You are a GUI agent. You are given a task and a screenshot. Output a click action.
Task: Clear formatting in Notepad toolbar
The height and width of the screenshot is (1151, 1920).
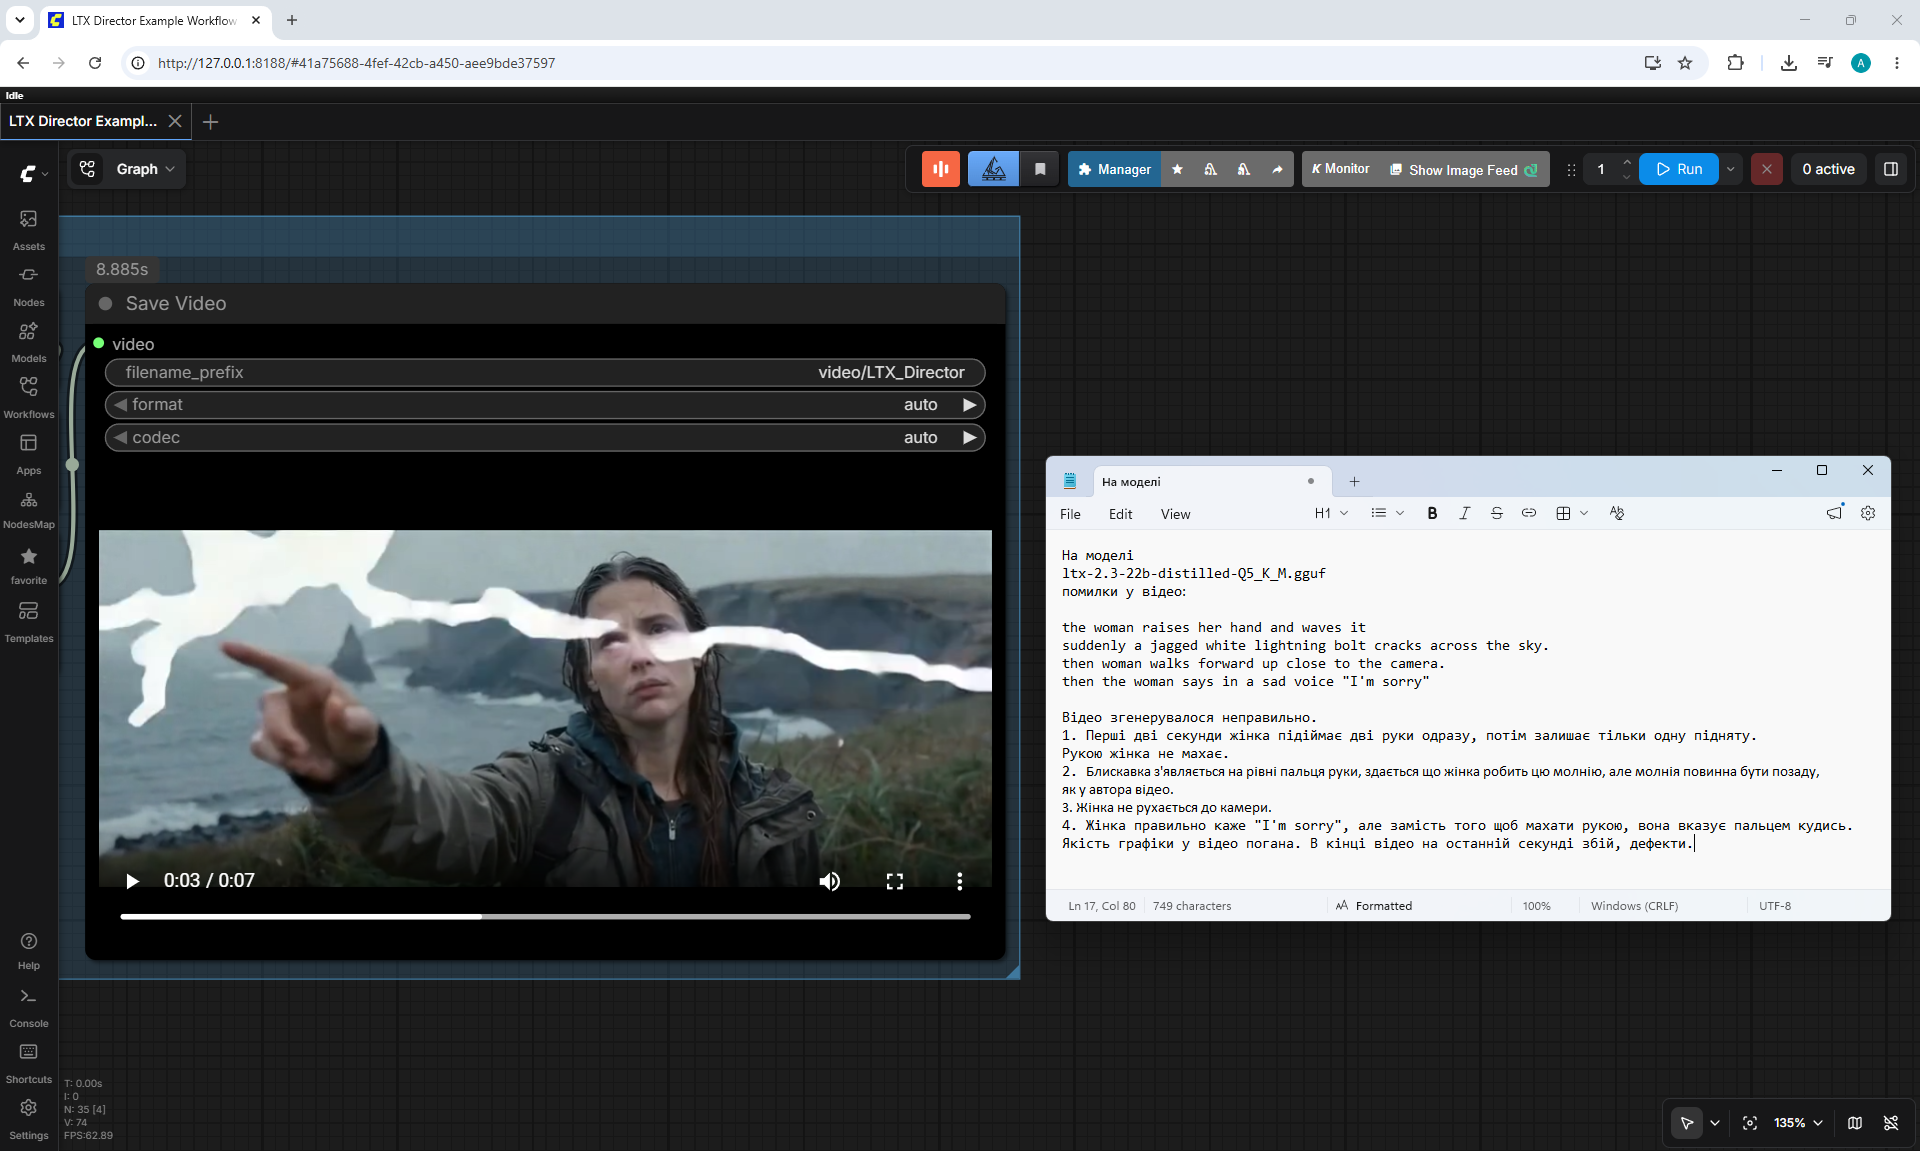(x=1617, y=513)
